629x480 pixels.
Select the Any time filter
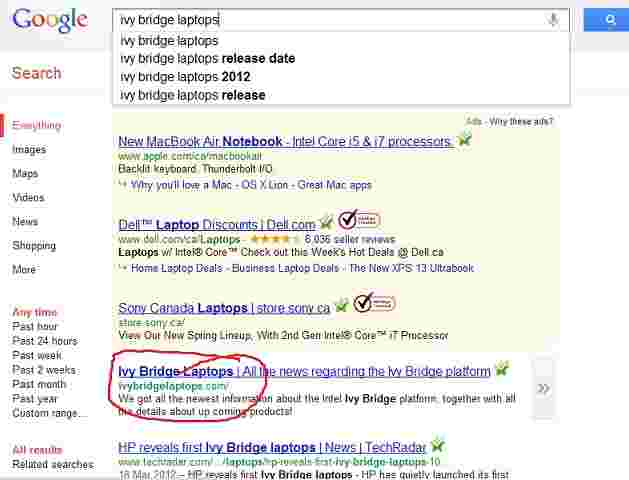point(35,312)
